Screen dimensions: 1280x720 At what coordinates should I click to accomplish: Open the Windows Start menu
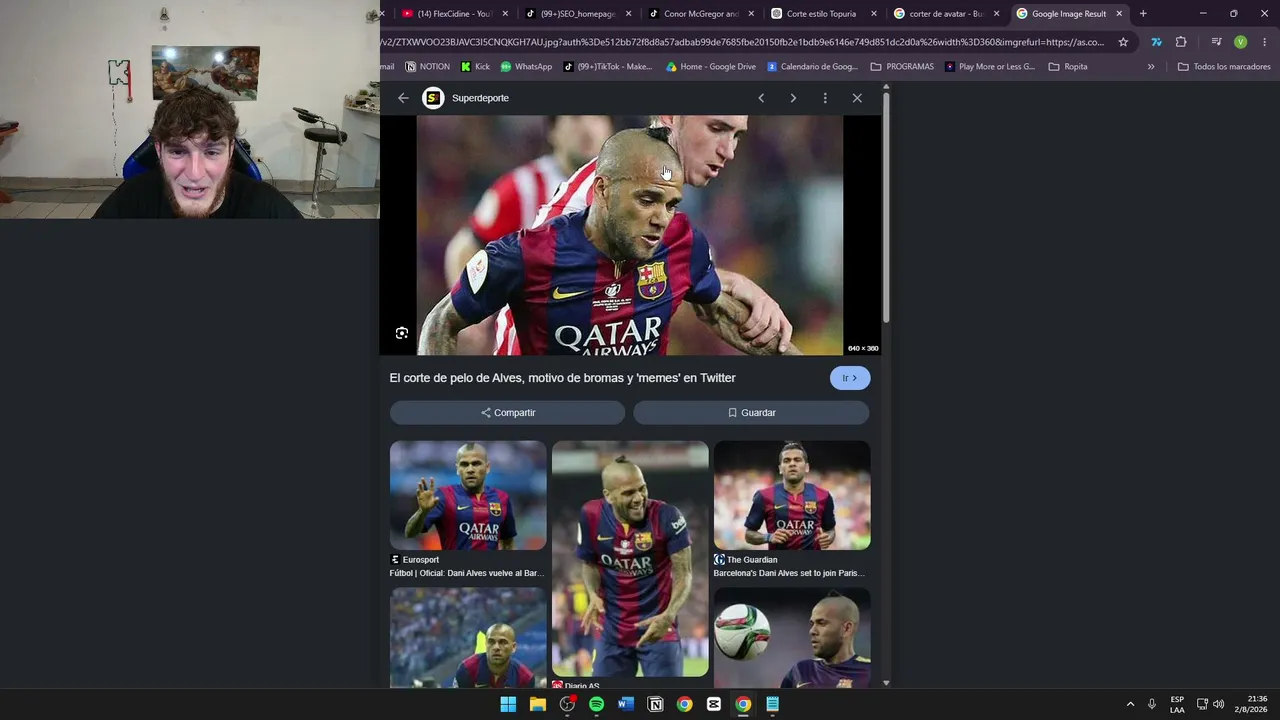click(x=508, y=704)
